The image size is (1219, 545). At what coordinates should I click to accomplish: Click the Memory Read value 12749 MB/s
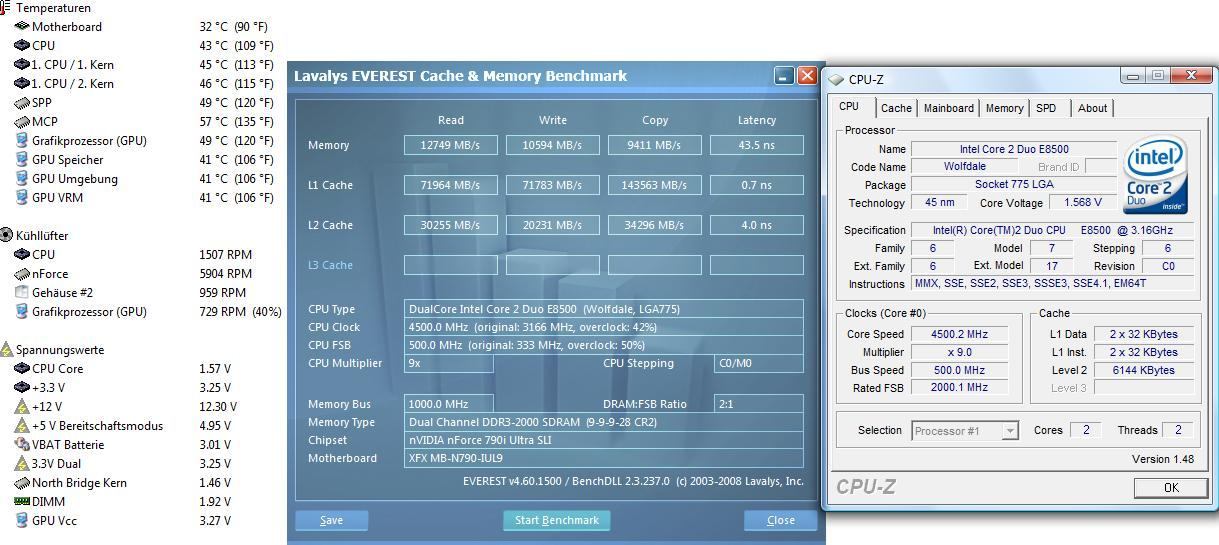point(450,145)
